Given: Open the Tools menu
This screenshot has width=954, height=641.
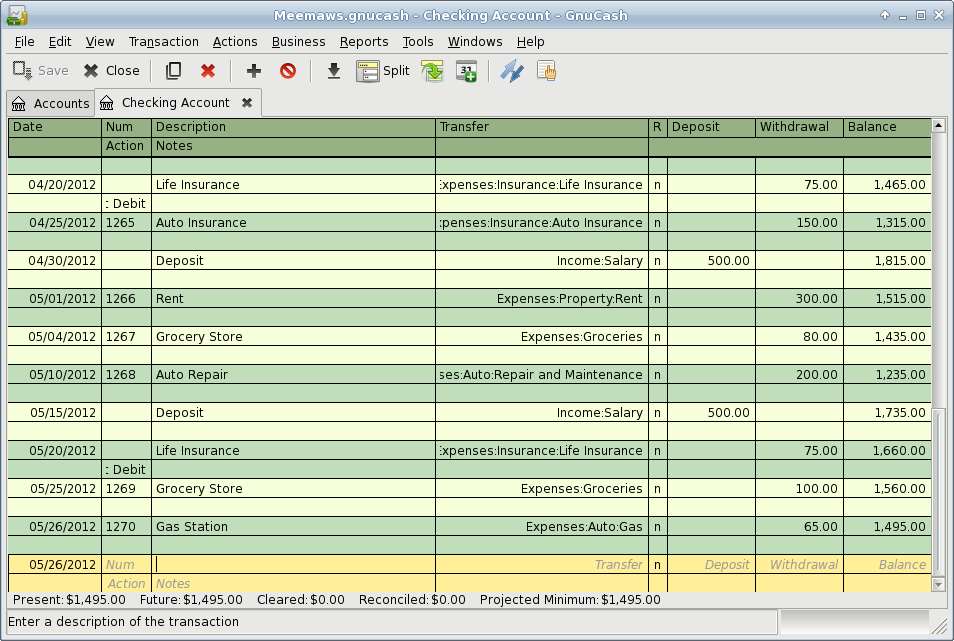Looking at the screenshot, I should click(x=418, y=41).
